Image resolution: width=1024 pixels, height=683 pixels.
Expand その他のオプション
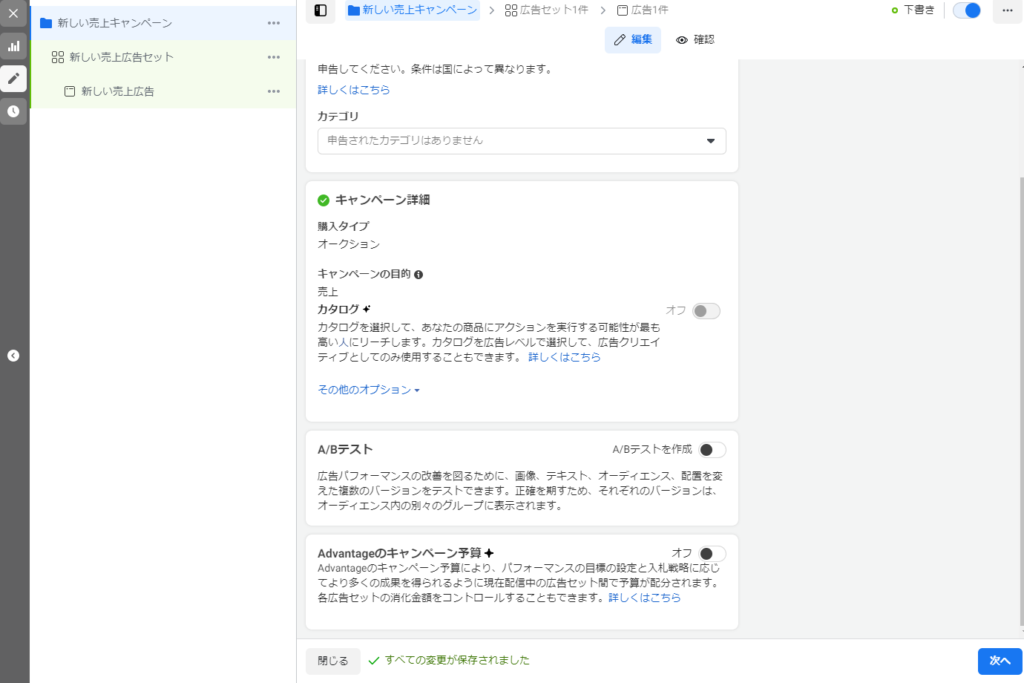coord(368,390)
